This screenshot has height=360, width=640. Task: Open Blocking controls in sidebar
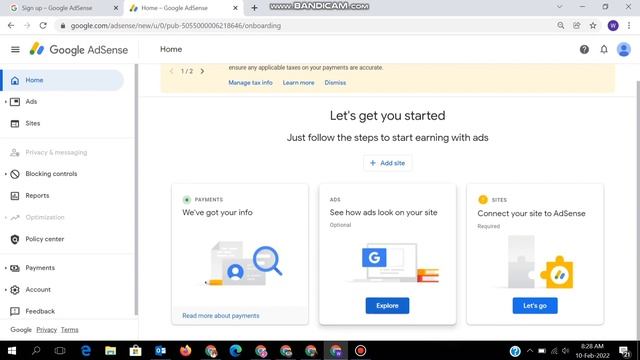pyautogui.click(x=51, y=174)
